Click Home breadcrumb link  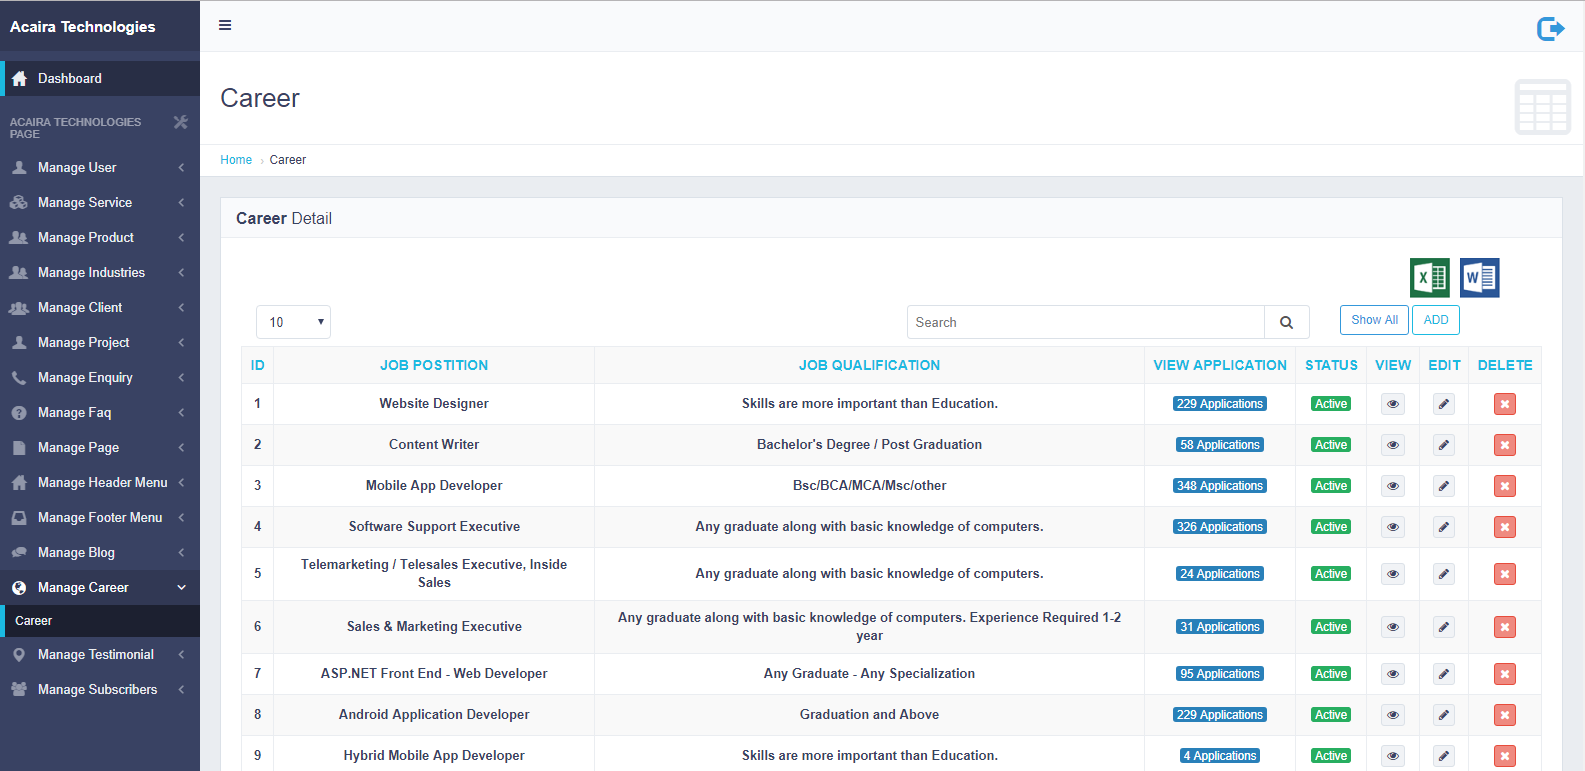[x=236, y=160]
